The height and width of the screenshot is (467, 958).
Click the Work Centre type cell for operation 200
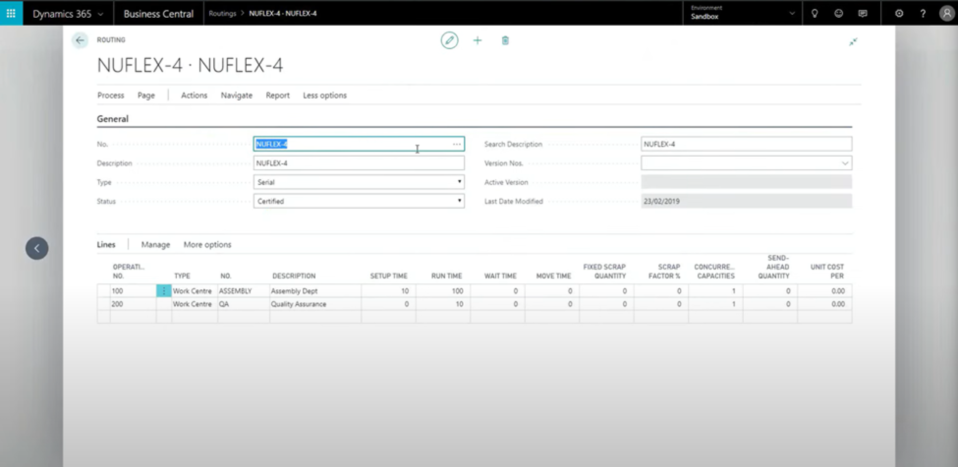[x=194, y=304]
